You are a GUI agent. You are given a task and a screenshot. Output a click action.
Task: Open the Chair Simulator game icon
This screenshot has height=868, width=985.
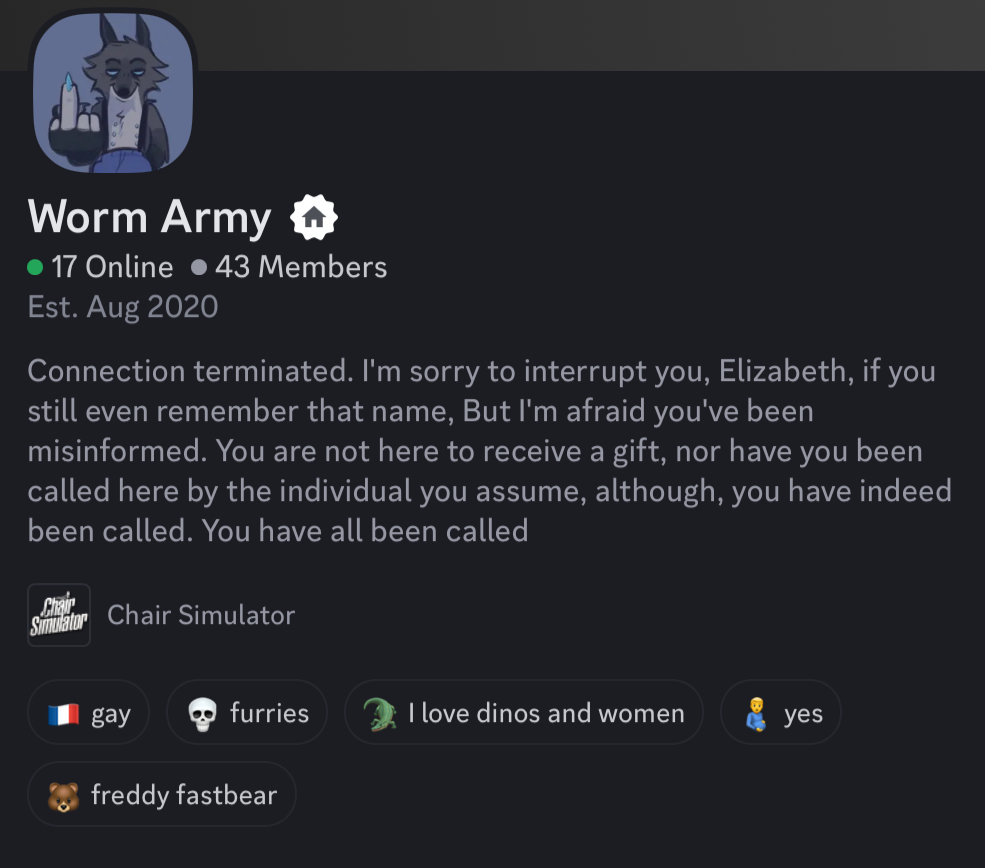59,615
